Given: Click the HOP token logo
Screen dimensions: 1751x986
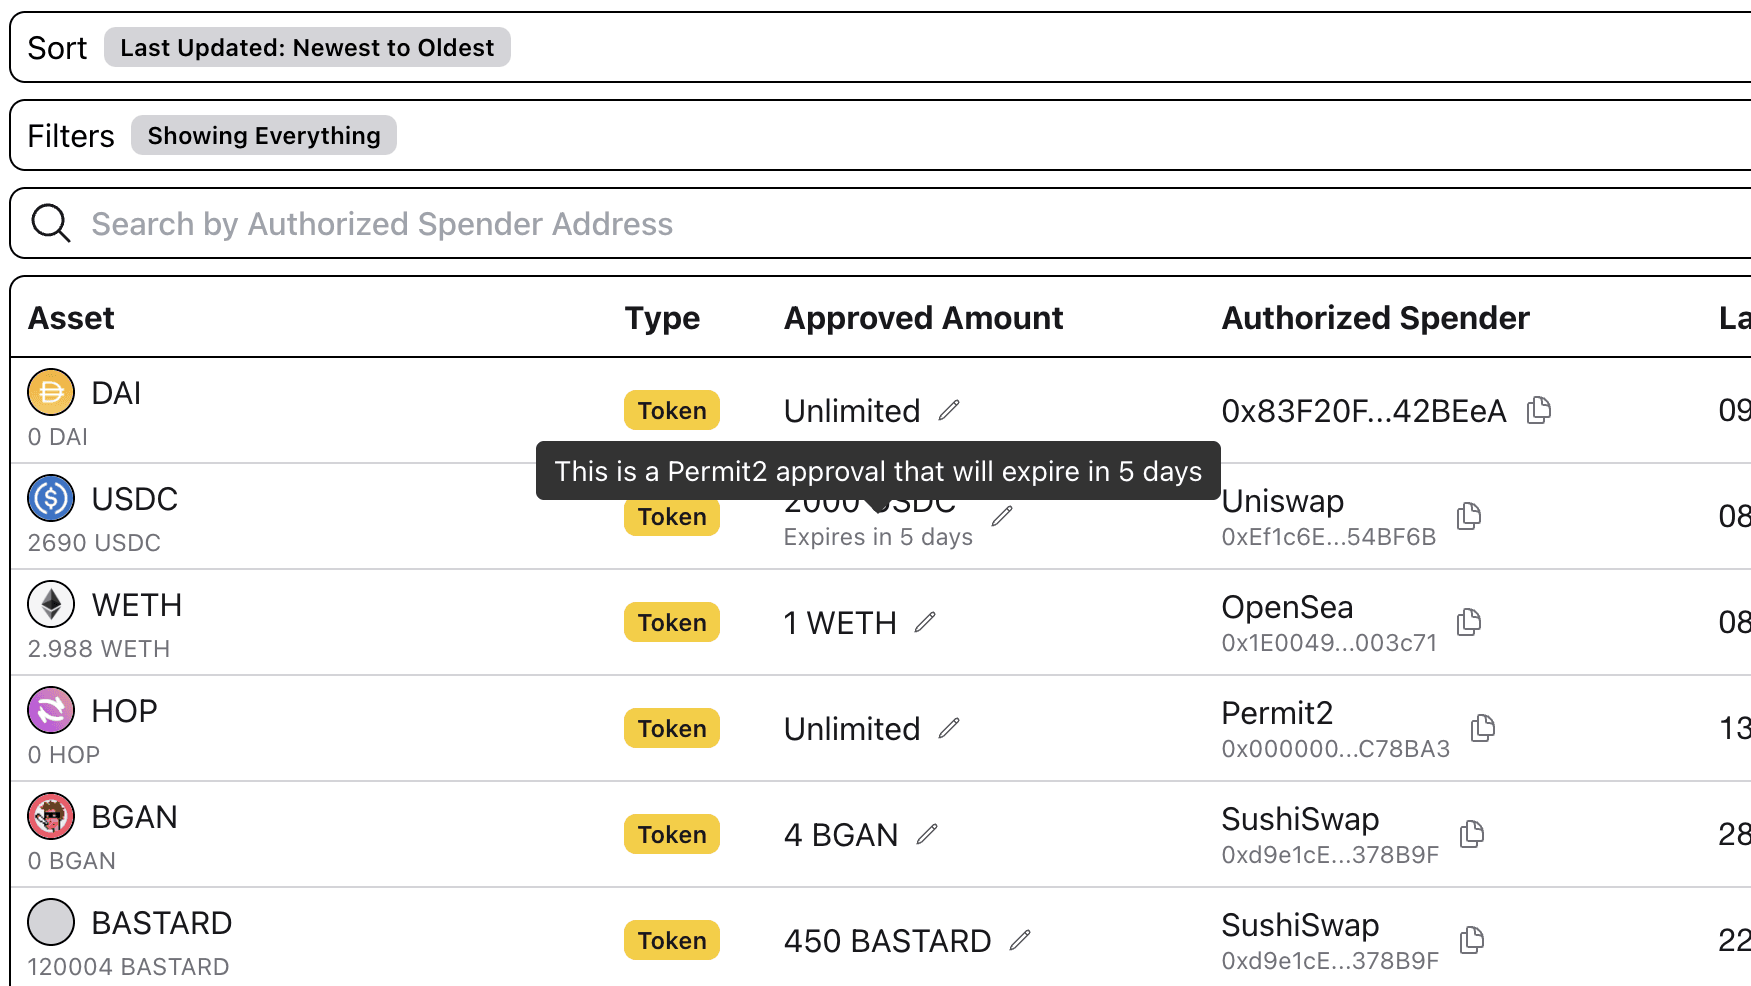Looking at the screenshot, I should [51, 710].
